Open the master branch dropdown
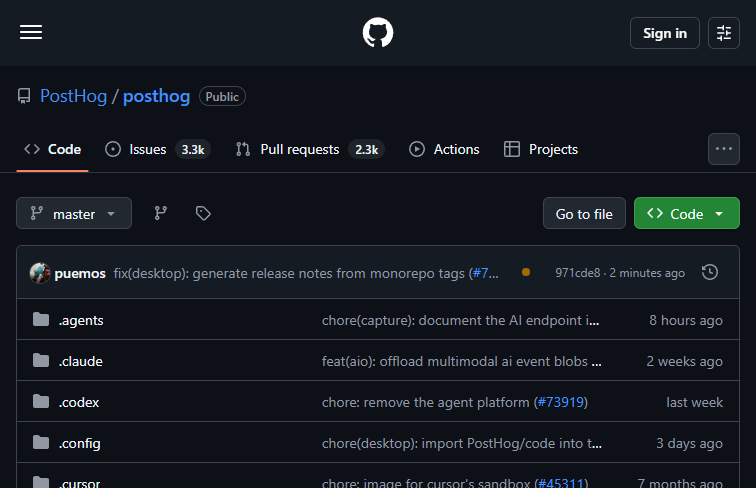Viewport: 756px width, 488px height. 74,213
